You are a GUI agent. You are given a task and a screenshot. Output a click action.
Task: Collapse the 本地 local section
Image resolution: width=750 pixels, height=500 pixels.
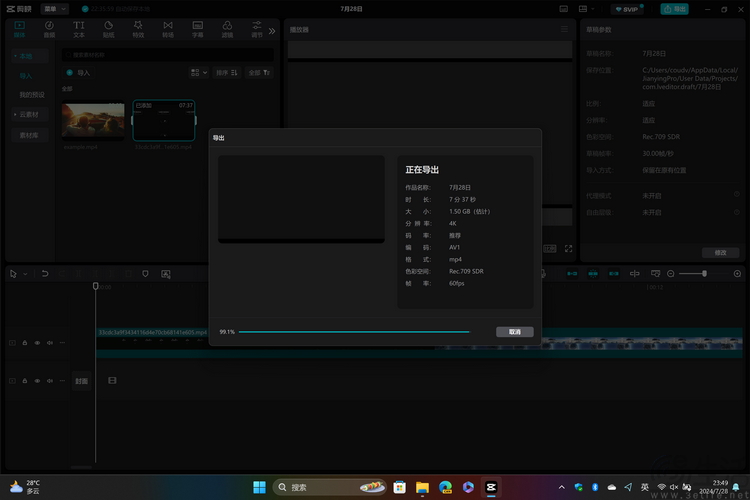click(30, 56)
